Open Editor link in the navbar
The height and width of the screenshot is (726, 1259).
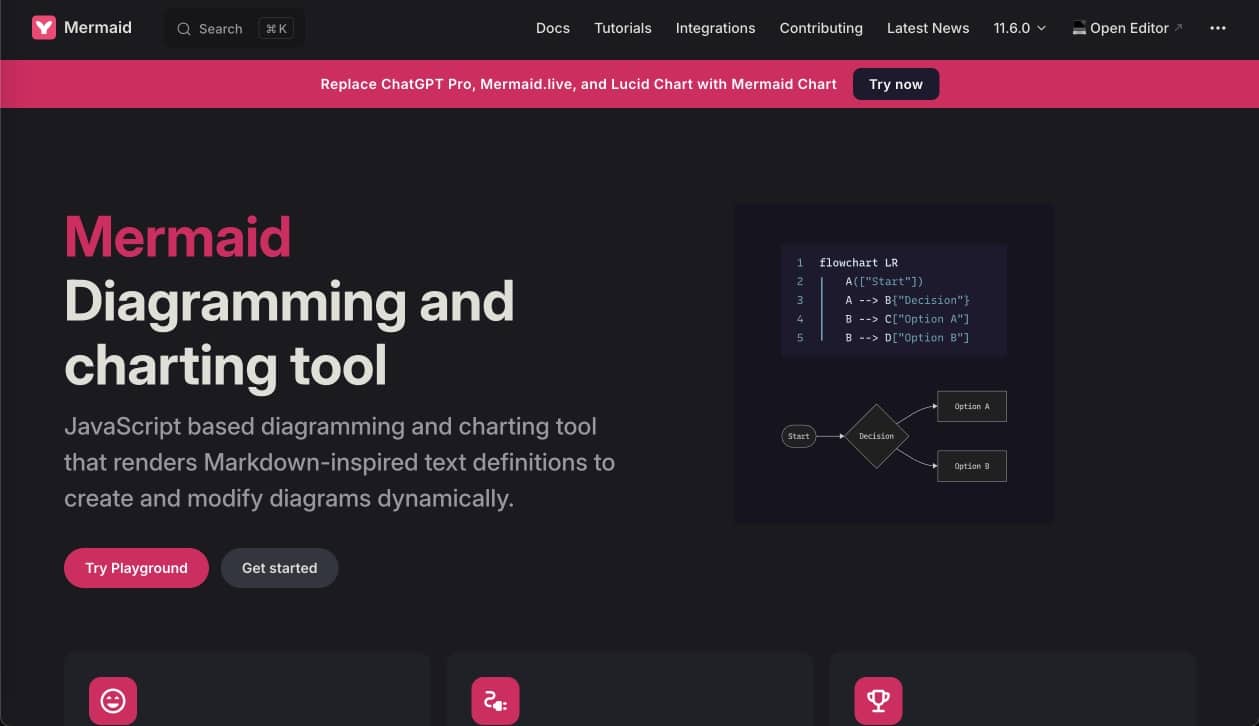pos(1128,28)
